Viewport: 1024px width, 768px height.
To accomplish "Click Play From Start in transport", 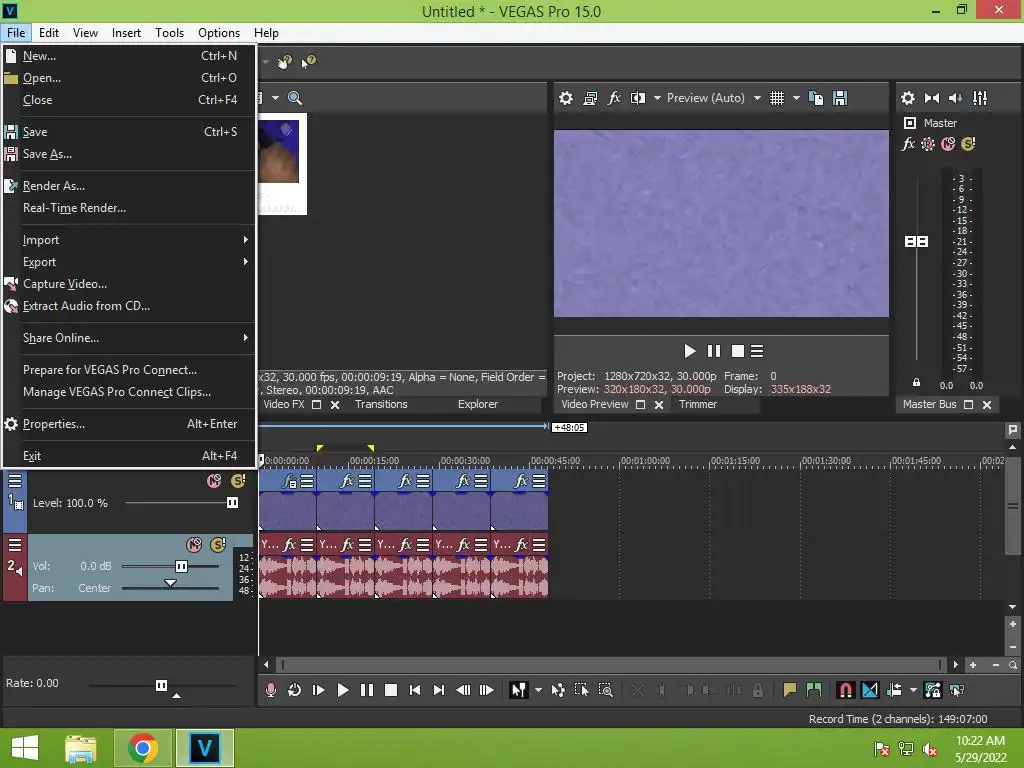I will (319, 690).
